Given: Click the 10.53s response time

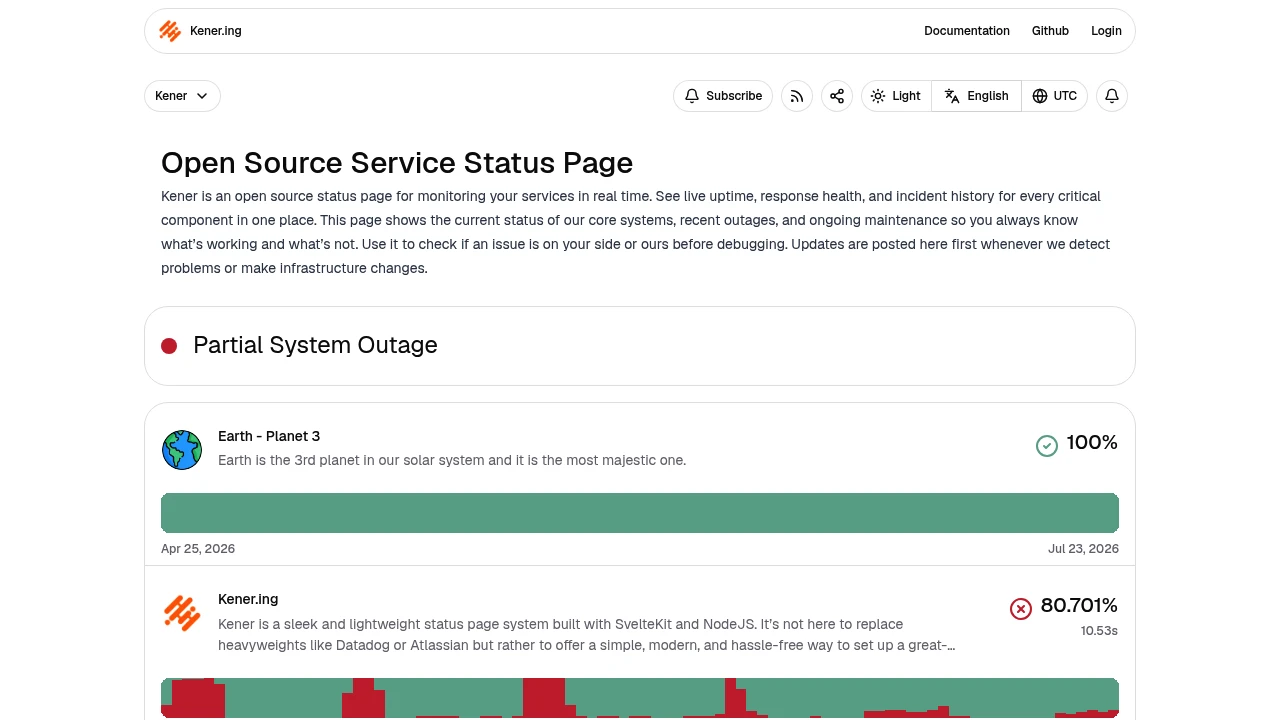Looking at the screenshot, I should 1099,631.
